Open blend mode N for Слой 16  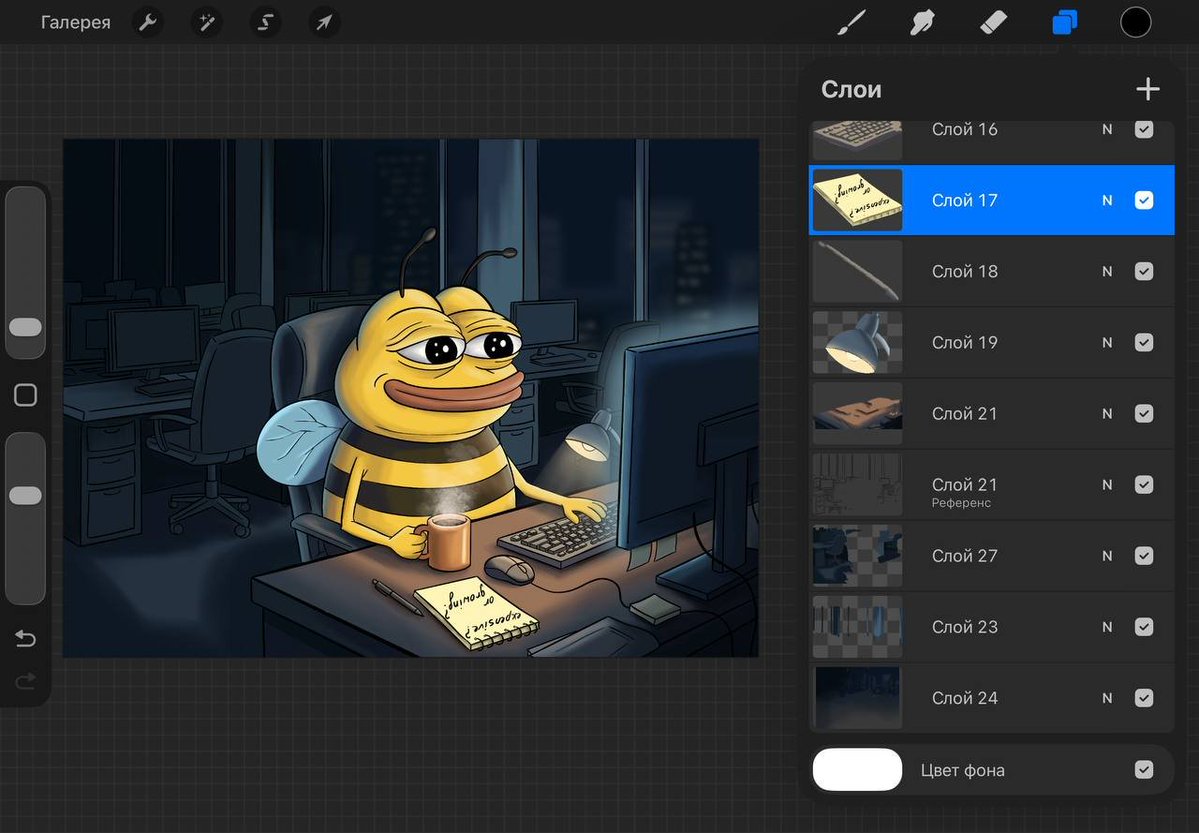[1107, 129]
